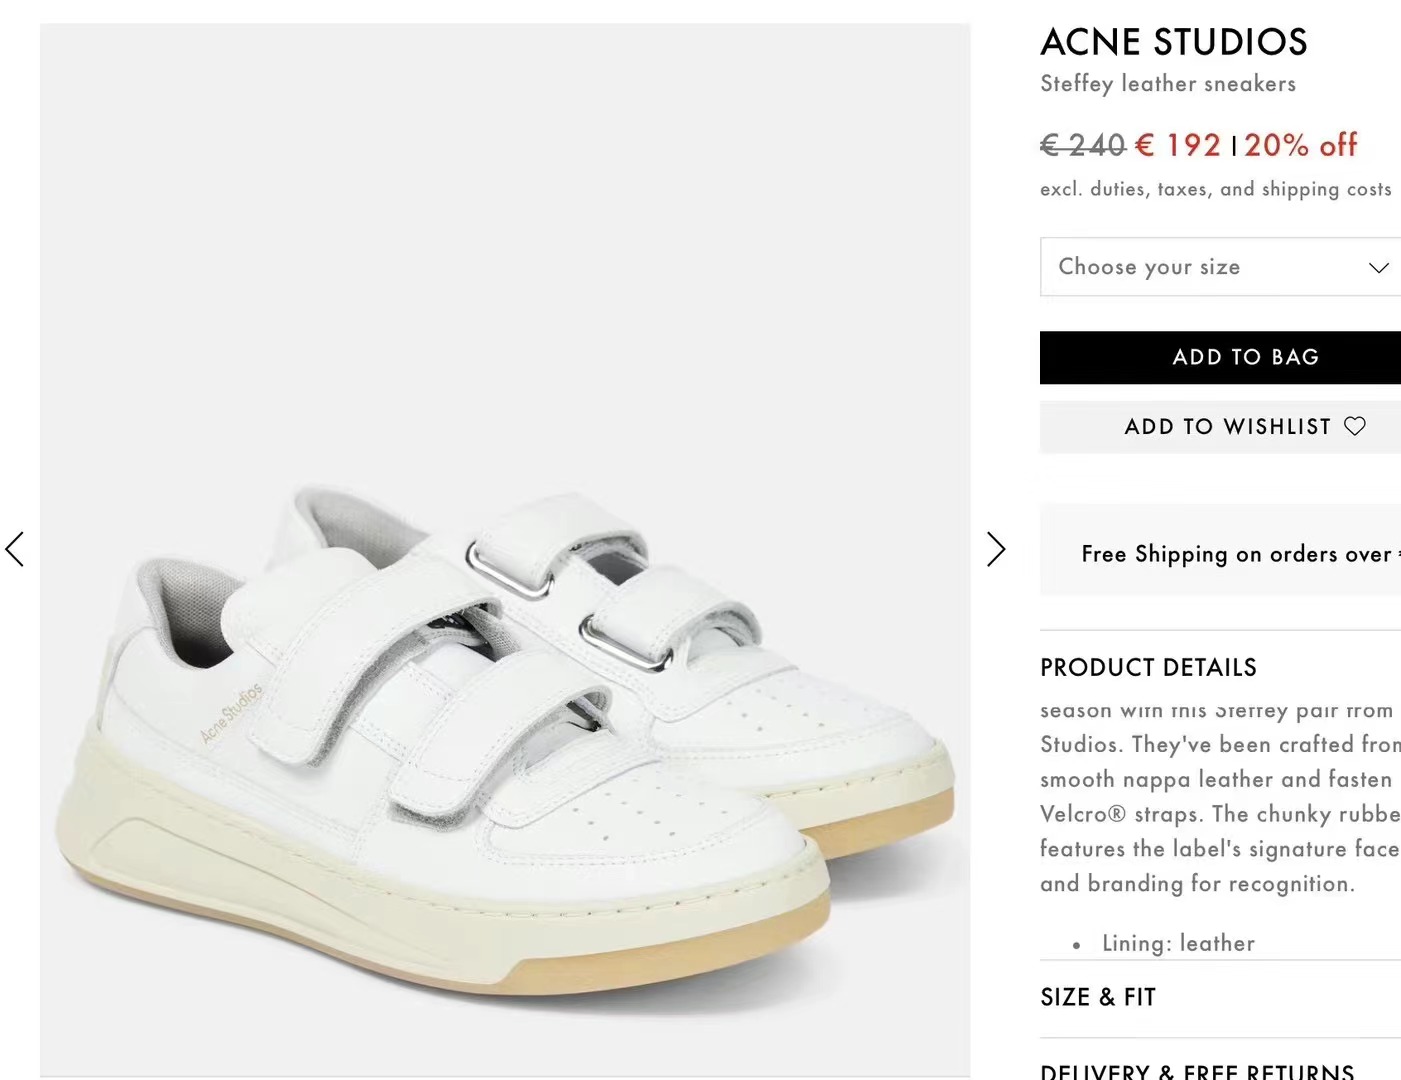Click the discounted € 192 price
The image size is (1401, 1080).
pyautogui.click(x=1178, y=145)
